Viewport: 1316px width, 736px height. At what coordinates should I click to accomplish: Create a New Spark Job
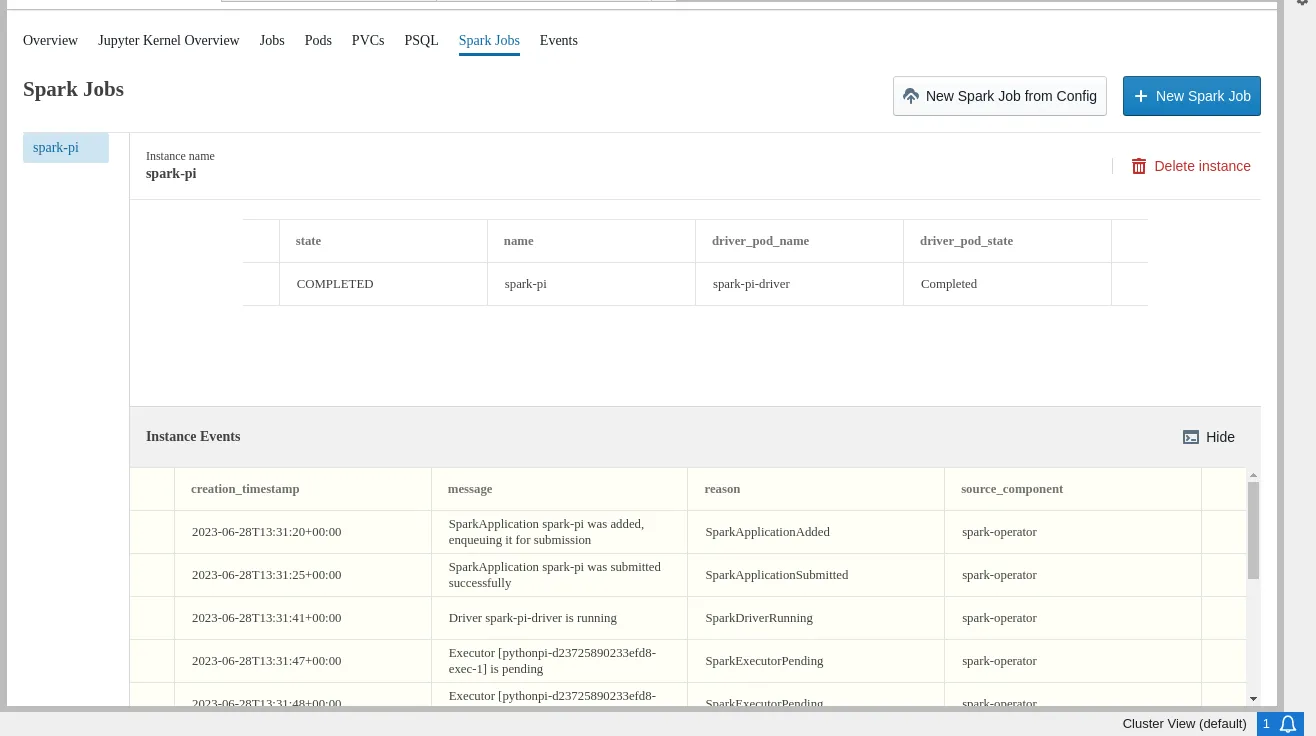click(x=1192, y=96)
